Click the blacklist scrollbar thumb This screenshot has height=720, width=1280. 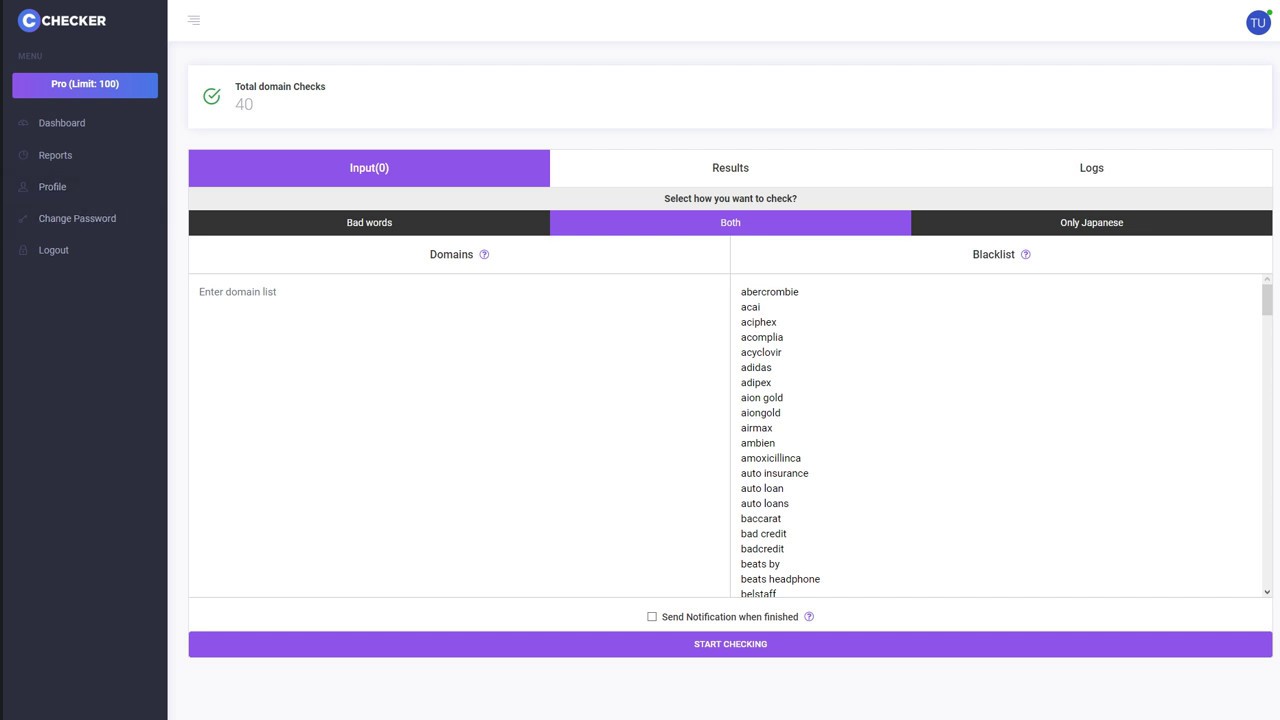click(1267, 300)
